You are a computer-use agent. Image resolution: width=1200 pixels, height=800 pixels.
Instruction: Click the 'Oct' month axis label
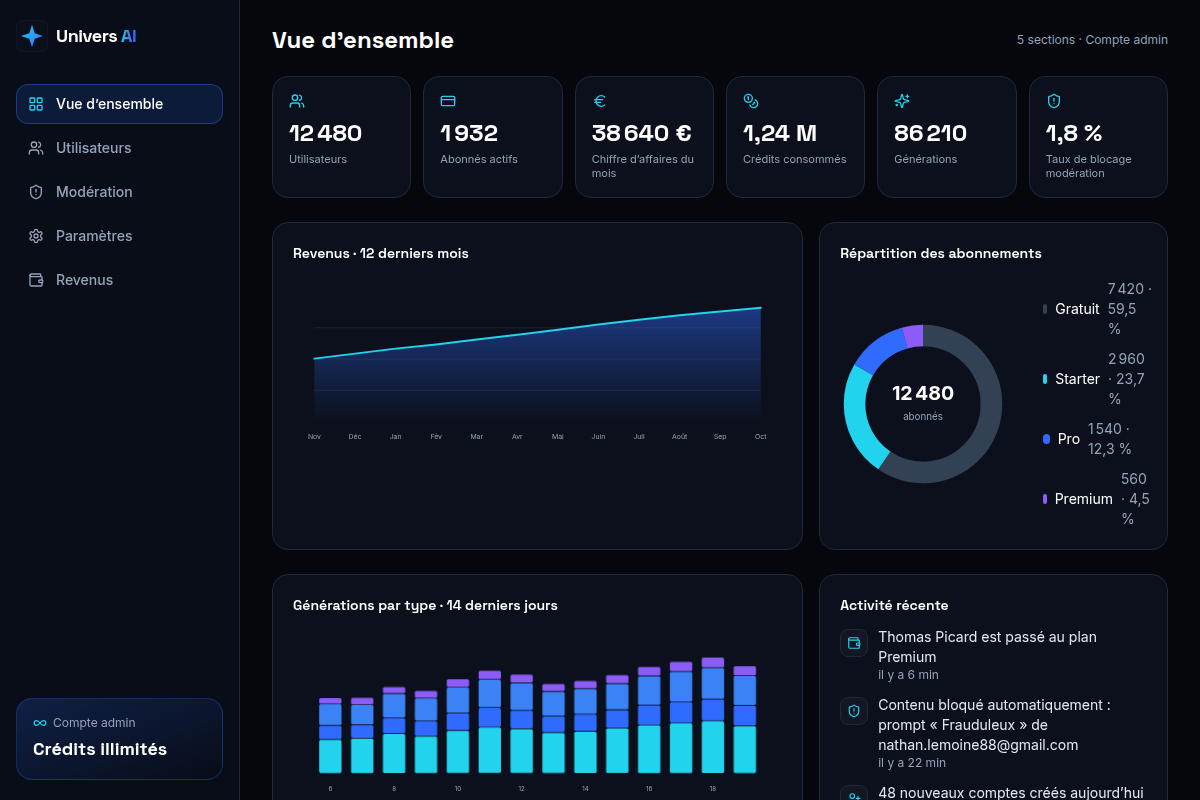click(x=761, y=437)
